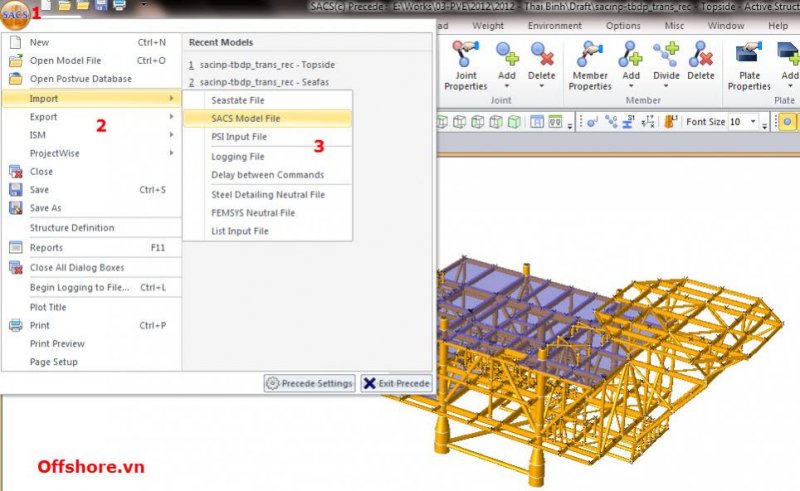Open recent model sacinp-tbdp_trans_rec - Seafas
This screenshot has height=491, width=800.
click(259, 82)
